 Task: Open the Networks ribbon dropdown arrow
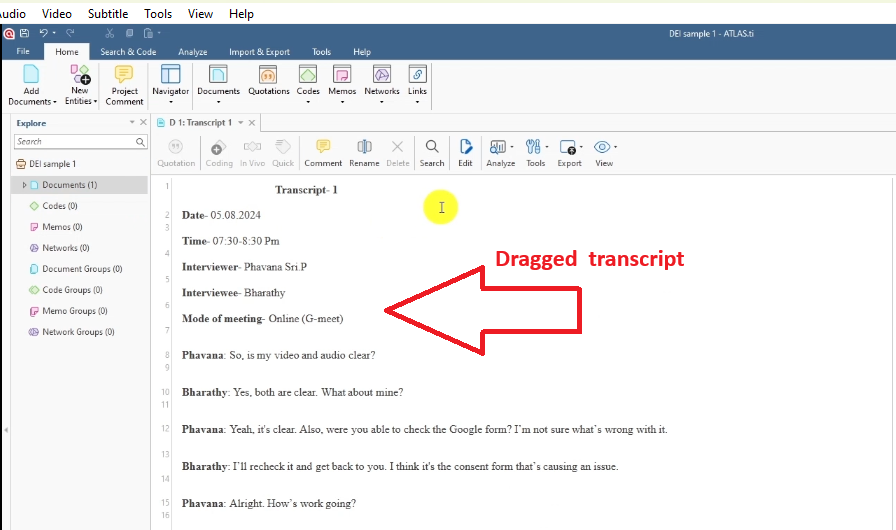(382, 102)
